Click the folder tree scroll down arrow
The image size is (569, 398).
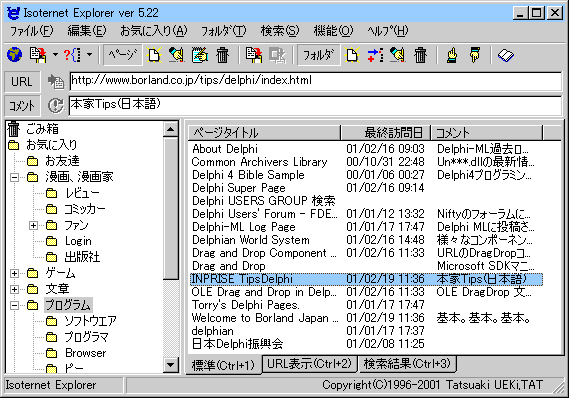(x=171, y=365)
